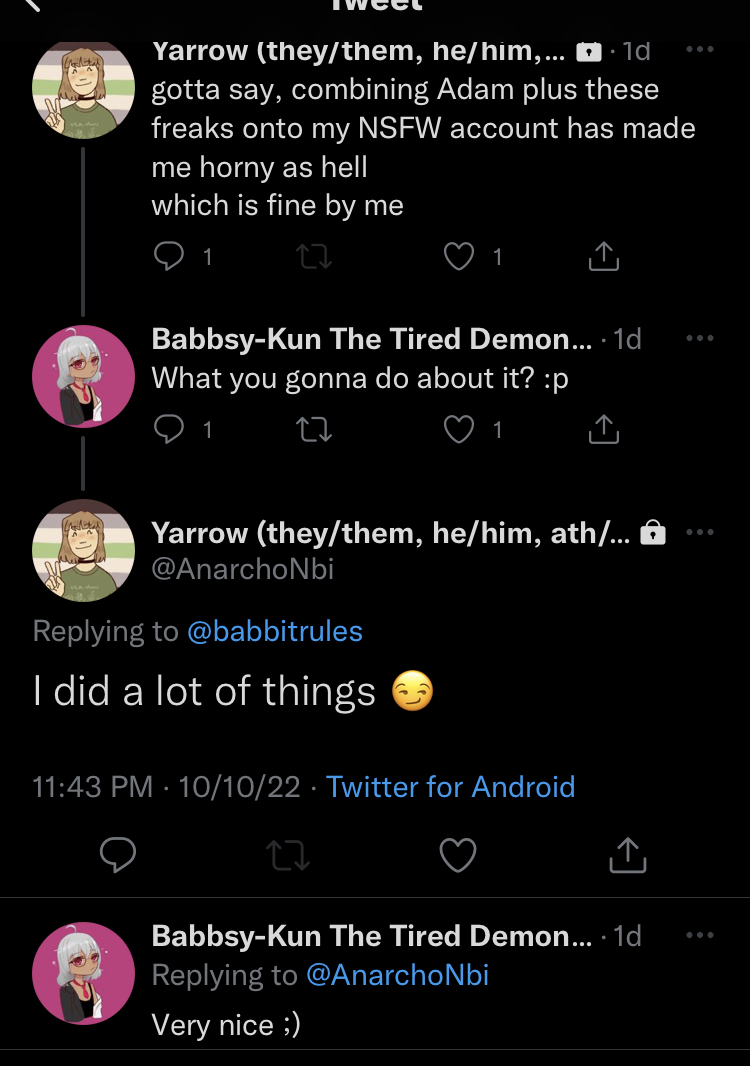Screen dimensions: 750x1066
Task: Reply to Yarrow's top tweet
Action: pyautogui.click(x=169, y=256)
